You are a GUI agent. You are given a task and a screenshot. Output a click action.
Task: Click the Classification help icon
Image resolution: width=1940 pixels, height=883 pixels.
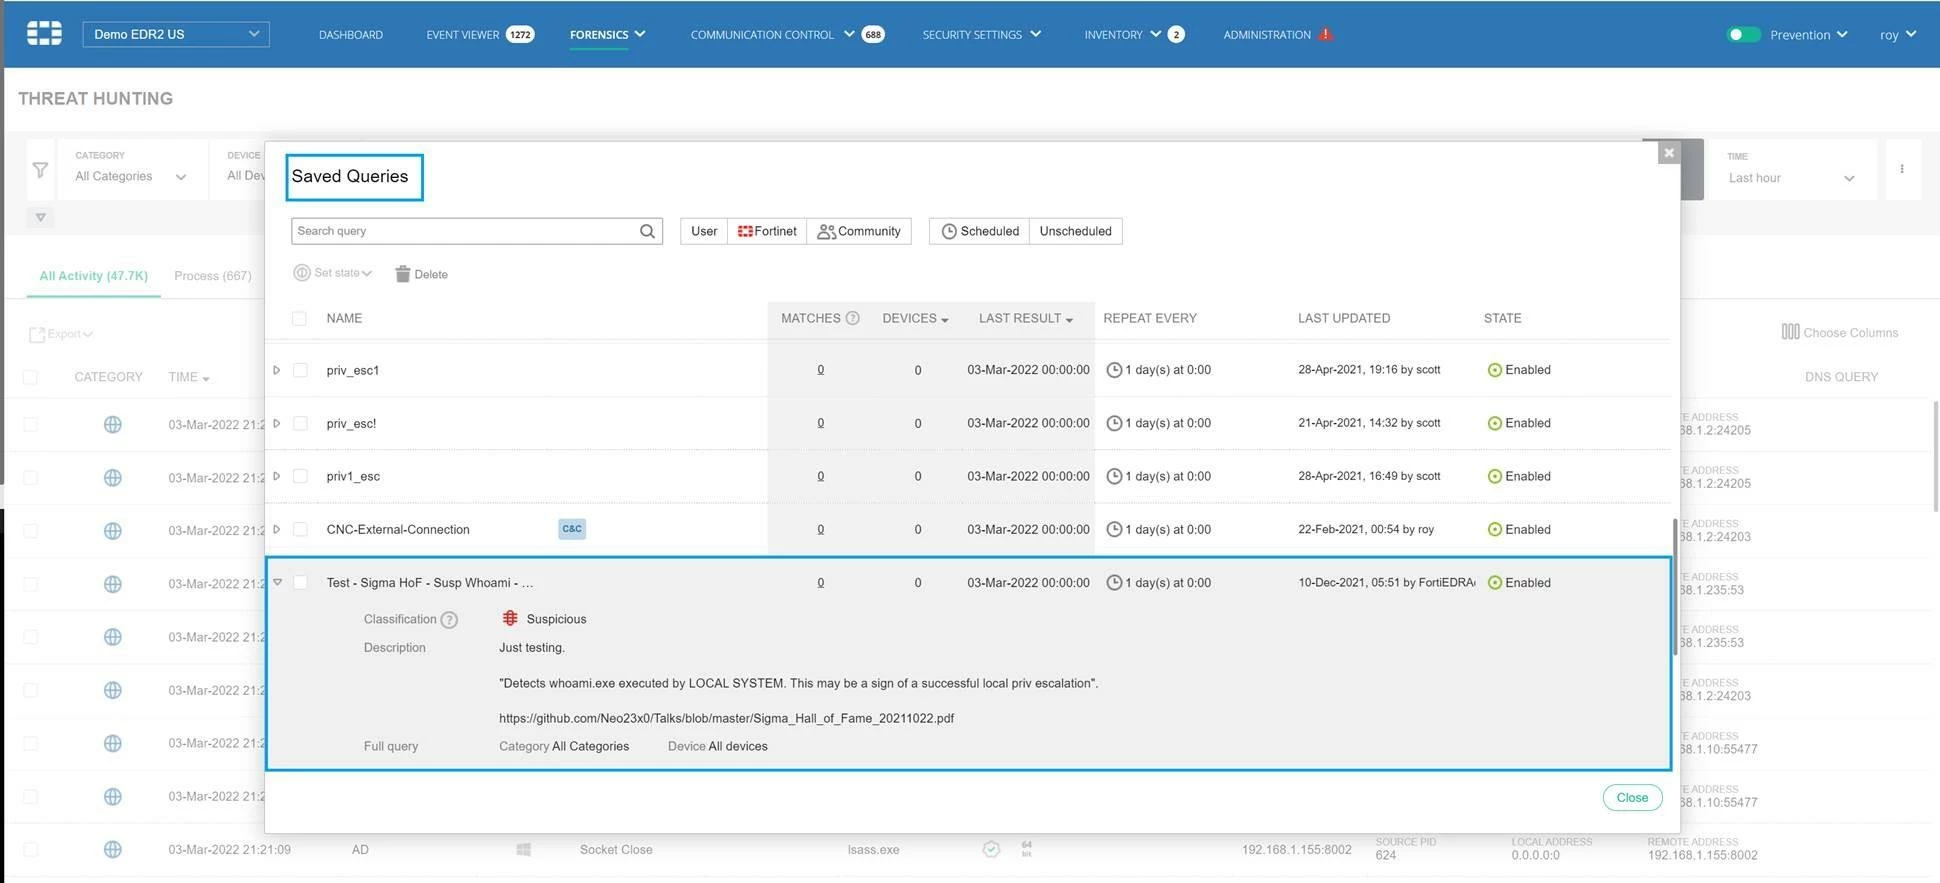(450, 620)
